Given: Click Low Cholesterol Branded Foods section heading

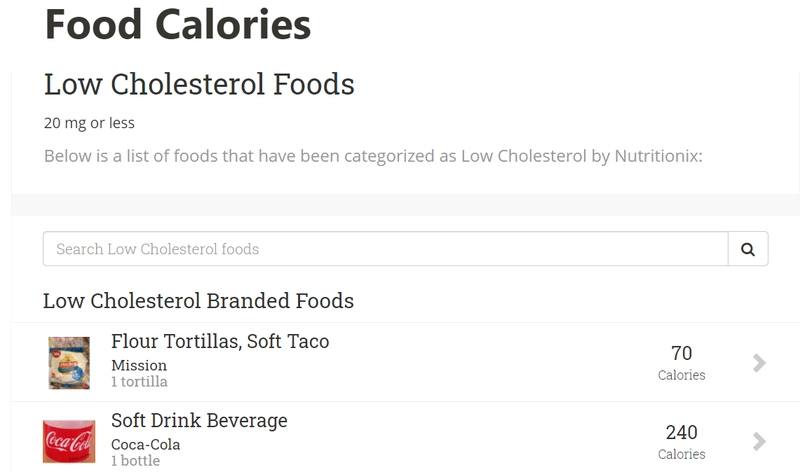Looking at the screenshot, I should pyautogui.click(x=198, y=301).
